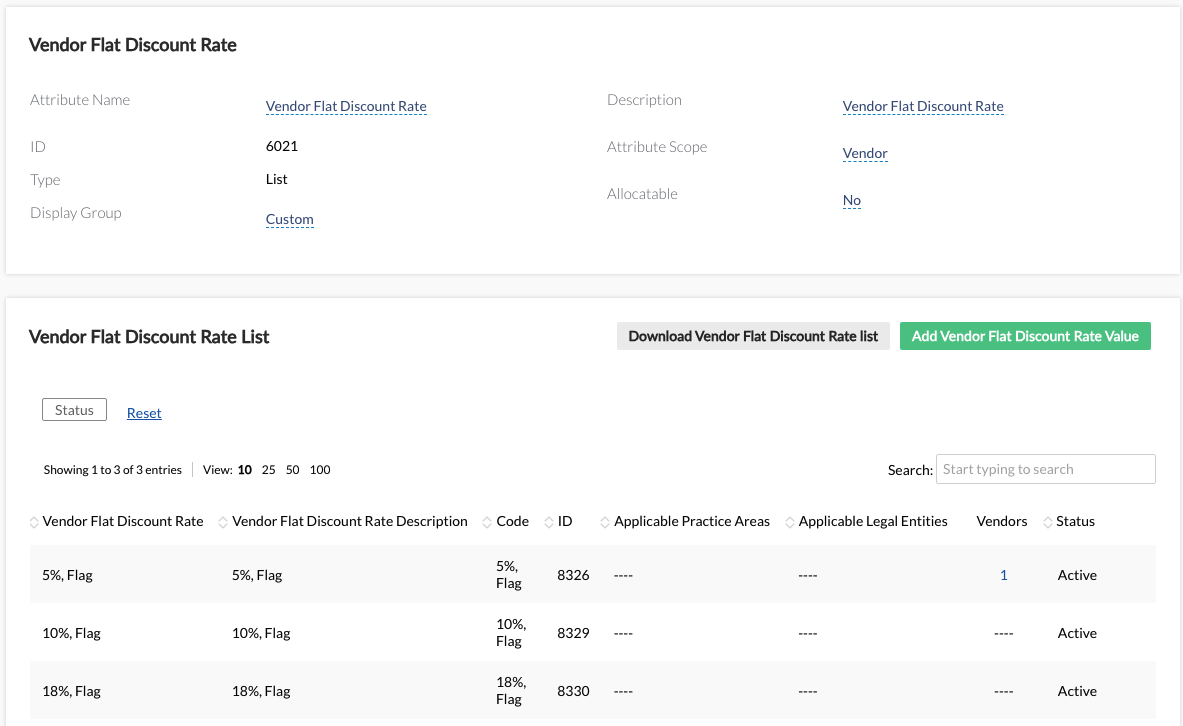The image size is (1183, 726).
Task: Download Vendor Flat Discount Rate list
Action: (x=753, y=336)
